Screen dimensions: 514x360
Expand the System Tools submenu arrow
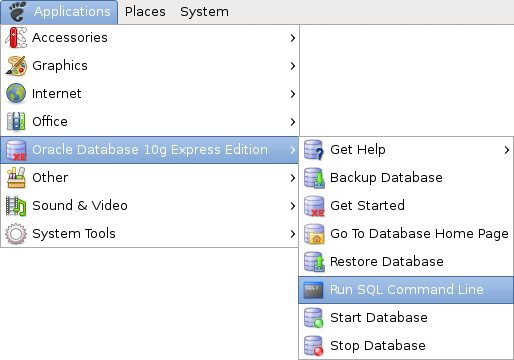[x=292, y=234]
